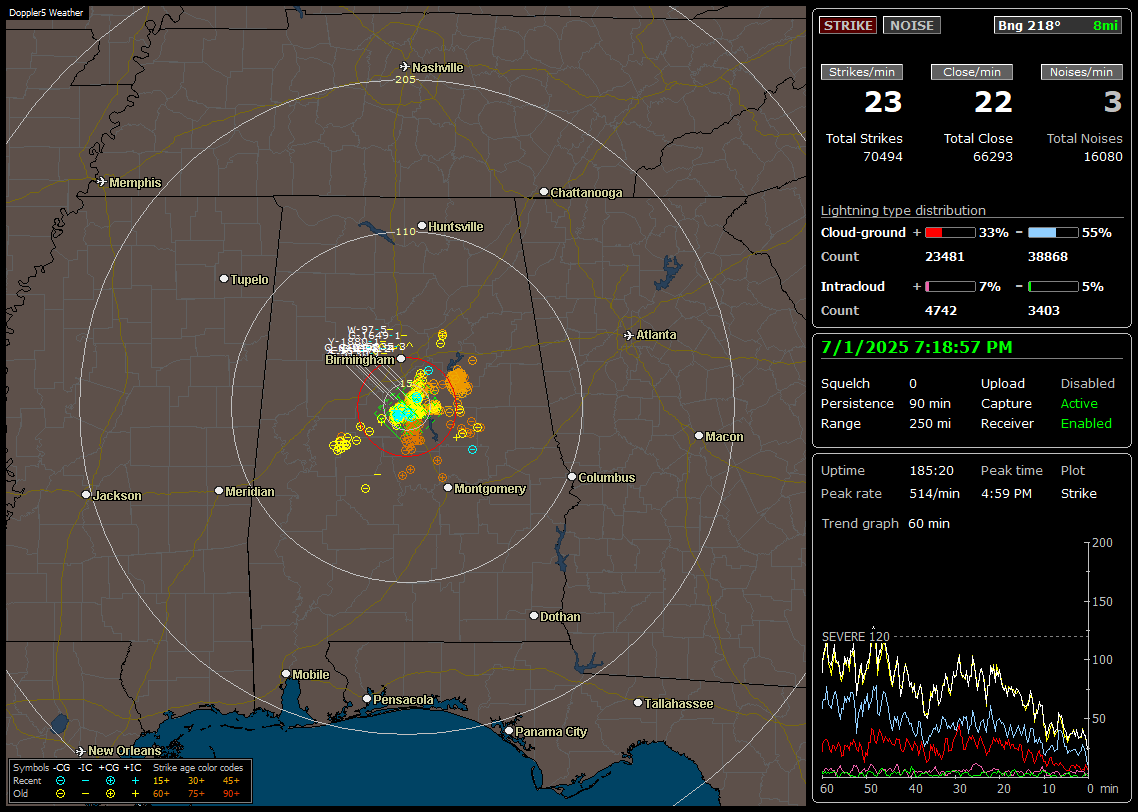Click the Recent +CG cyan legend symbol
Viewport: 1138px width, 812px height.
pos(110,781)
